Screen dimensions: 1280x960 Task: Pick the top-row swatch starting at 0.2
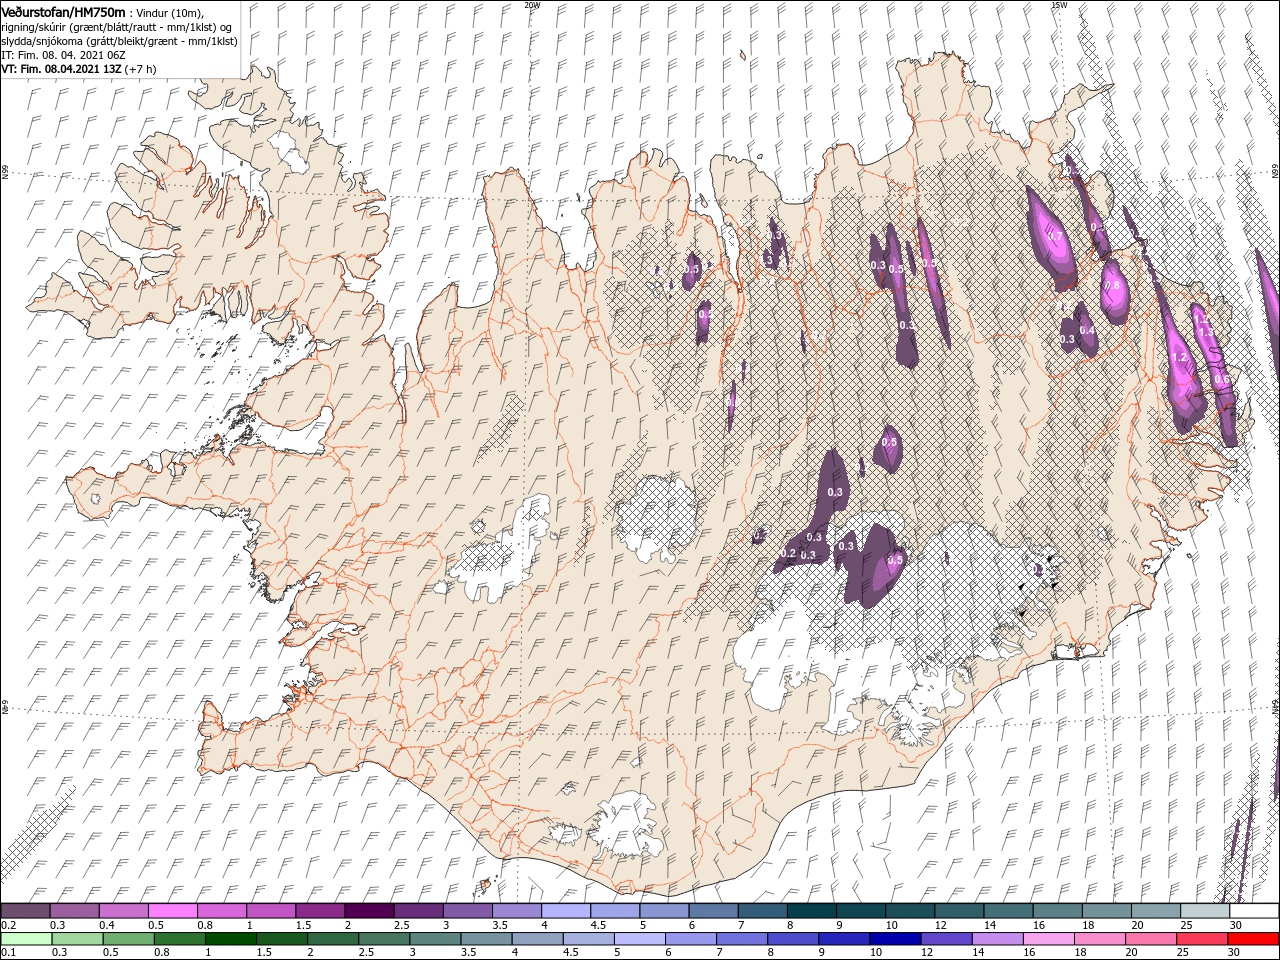tap(26, 911)
